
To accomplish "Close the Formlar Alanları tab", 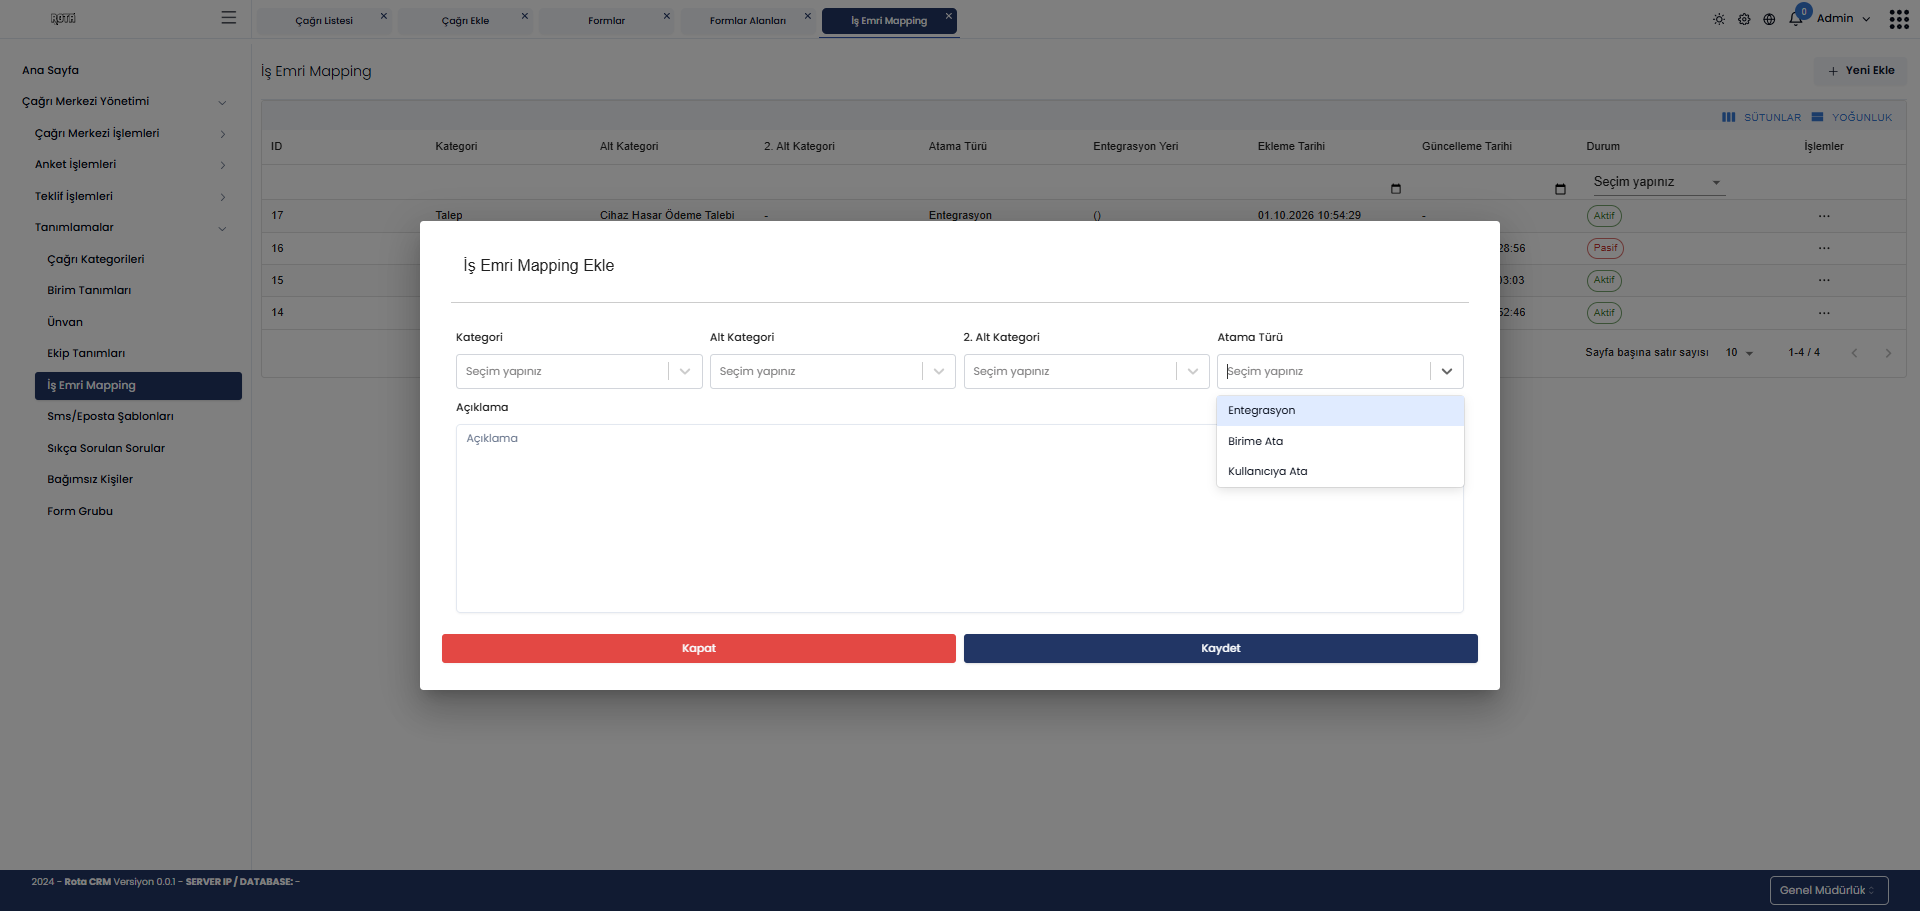I will coord(808,16).
